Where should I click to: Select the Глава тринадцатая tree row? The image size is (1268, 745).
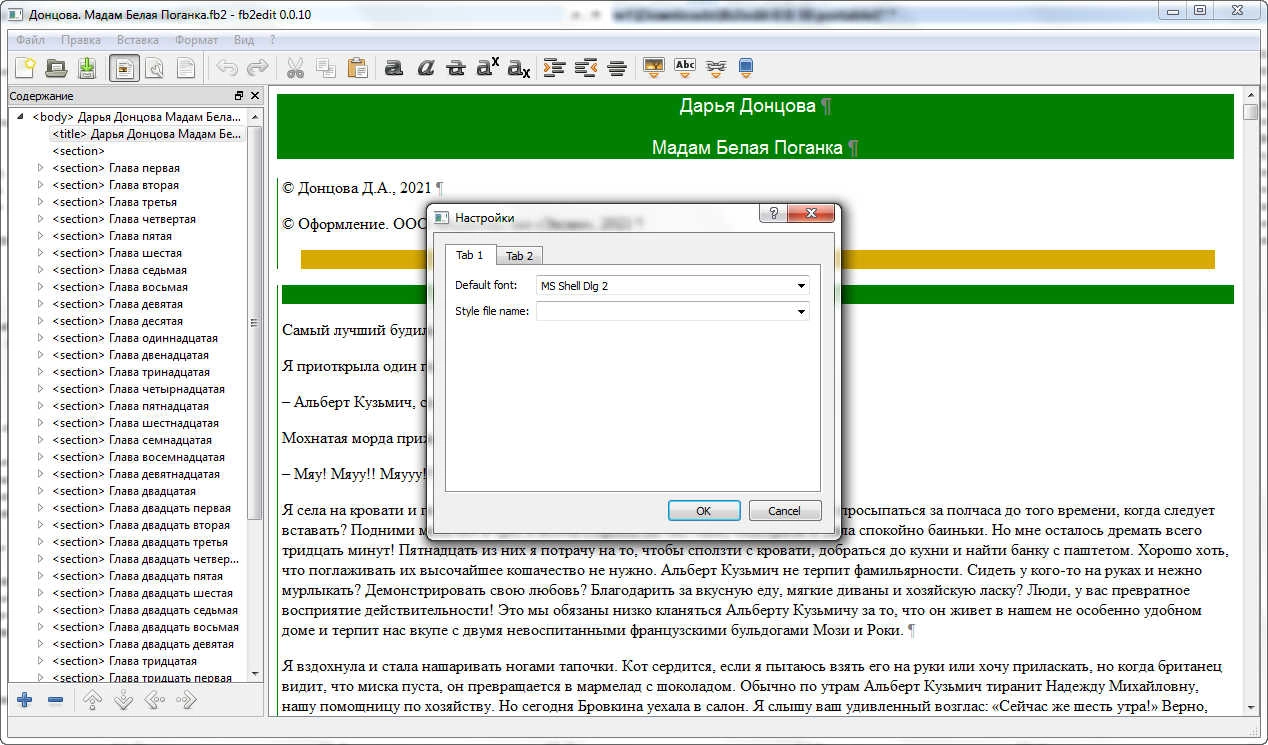[131, 372]
